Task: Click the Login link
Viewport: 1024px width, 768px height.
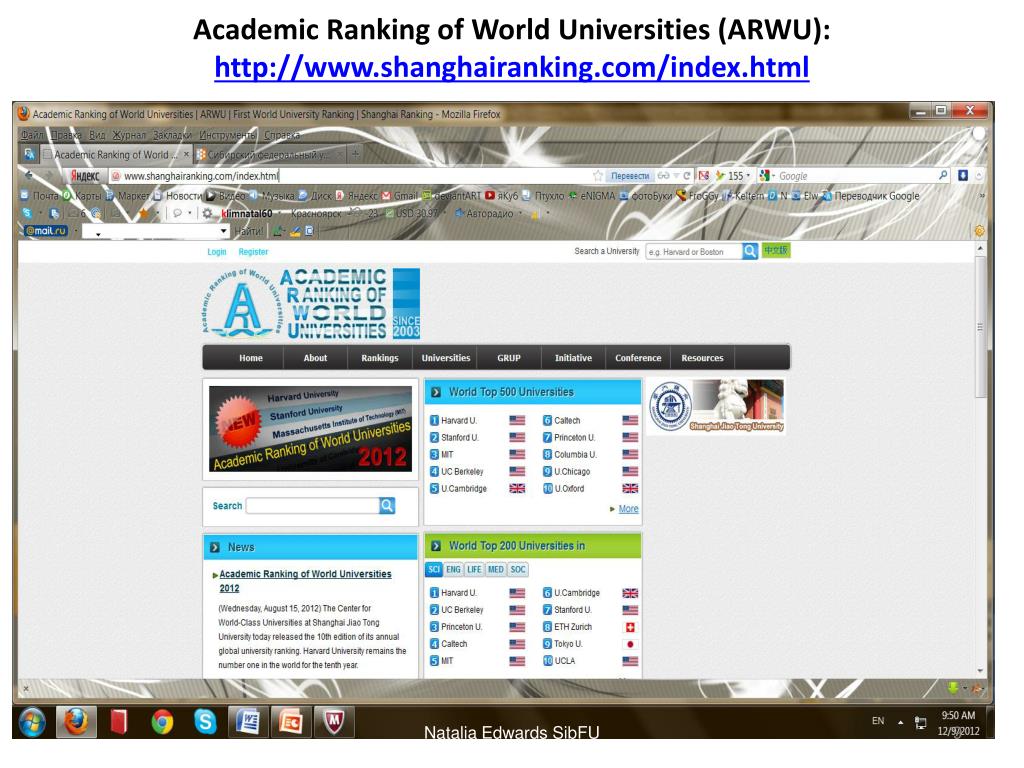Action: 217,251
